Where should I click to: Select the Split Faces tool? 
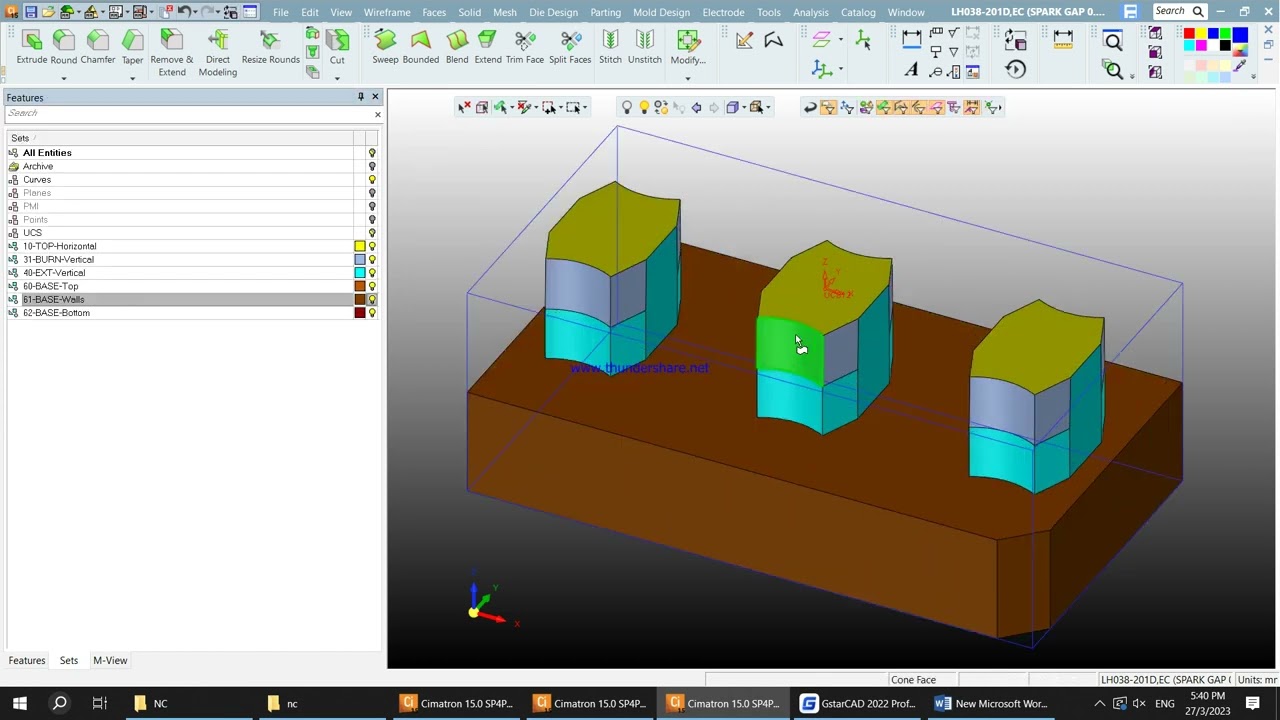pos(570,48)
